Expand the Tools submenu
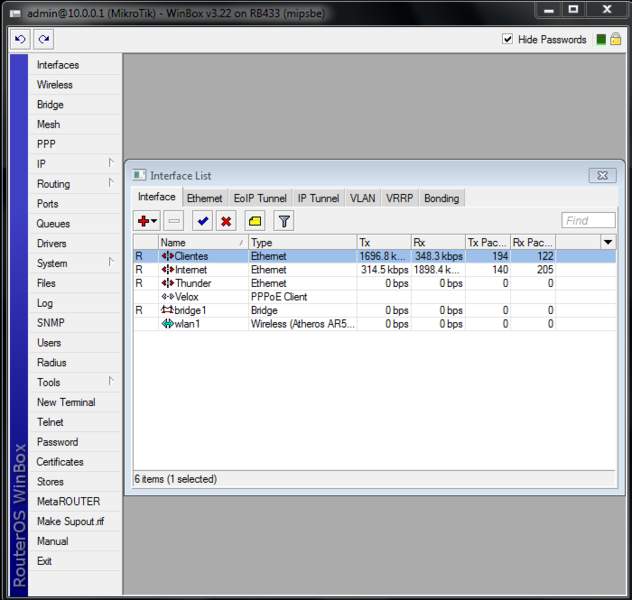The image size is (632, 600). (x=111, y=381)
